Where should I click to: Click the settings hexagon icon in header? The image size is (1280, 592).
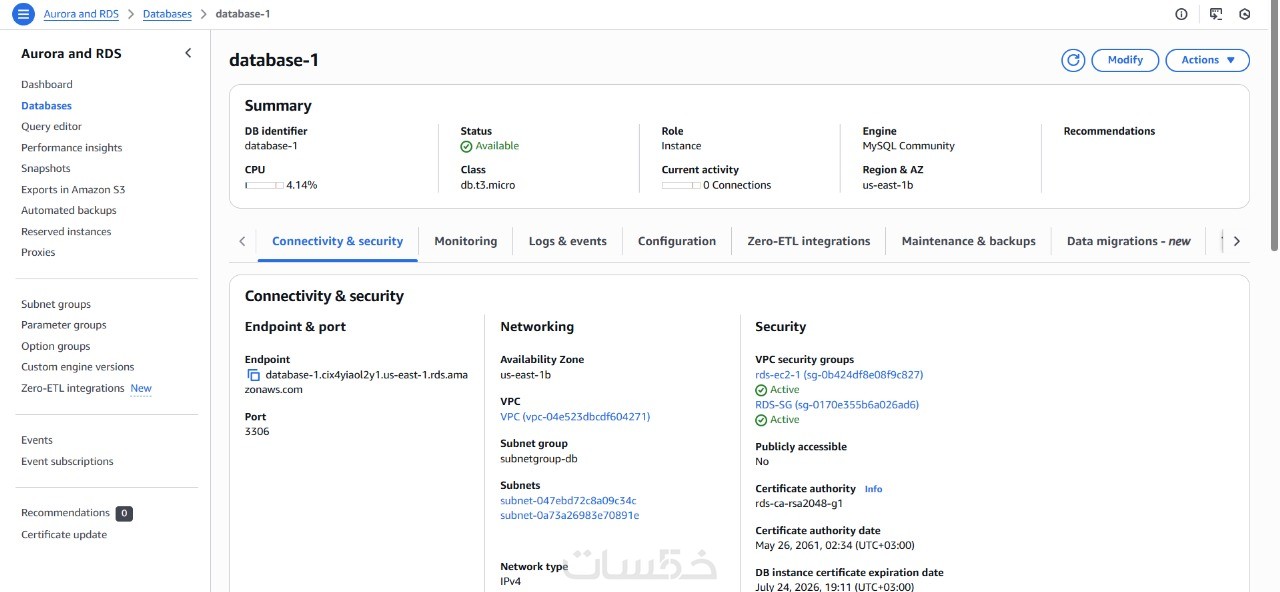[x=1245, y=14]
